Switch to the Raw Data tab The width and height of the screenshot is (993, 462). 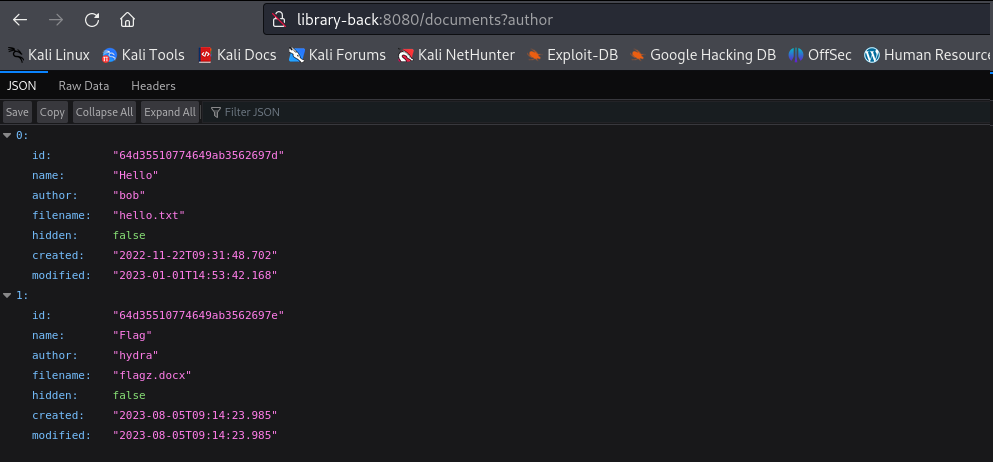point(84,85)
